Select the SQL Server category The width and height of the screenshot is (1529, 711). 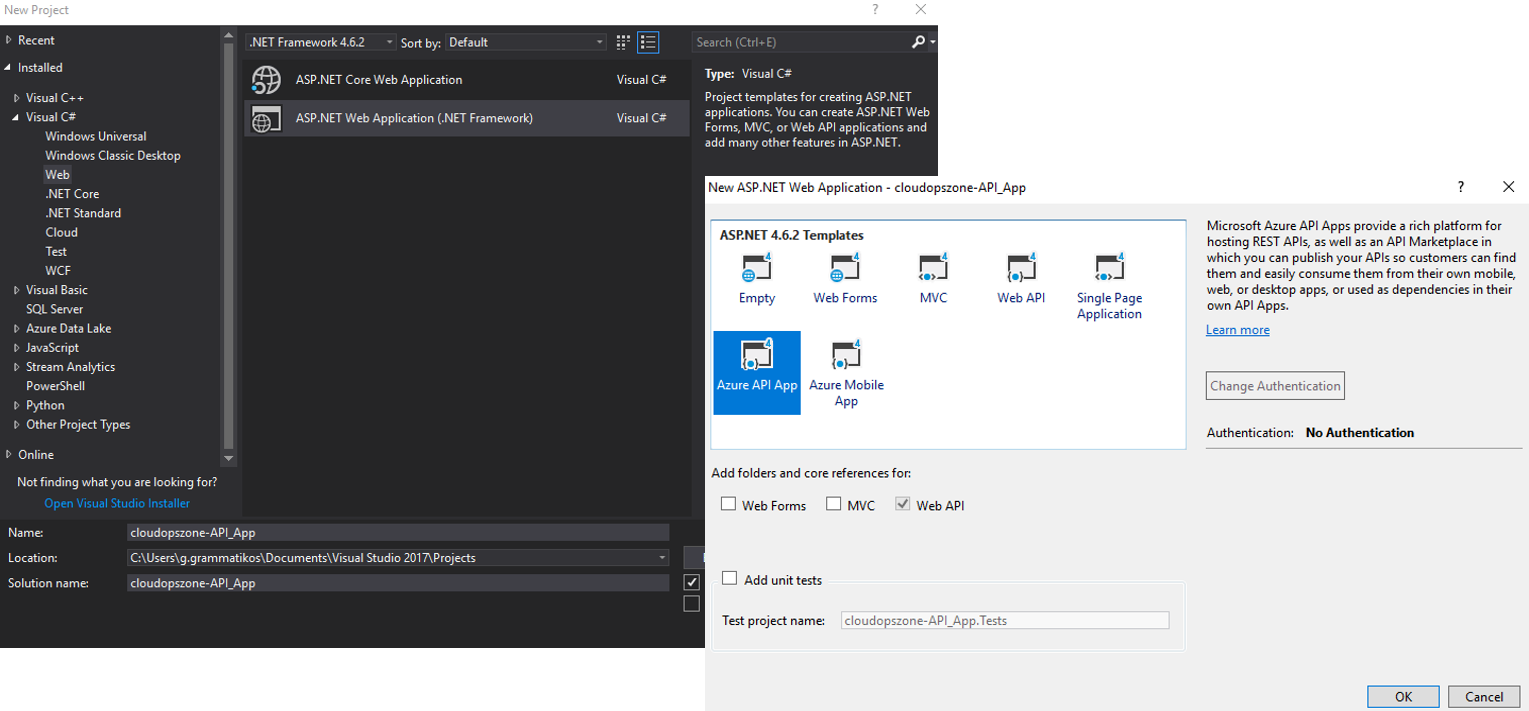point(55,309)
